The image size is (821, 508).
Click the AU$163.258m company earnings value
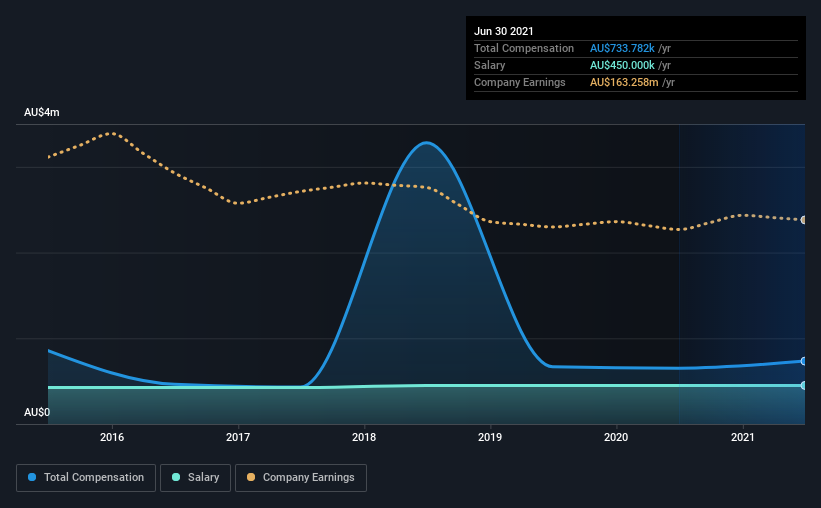tap(624, 83)
